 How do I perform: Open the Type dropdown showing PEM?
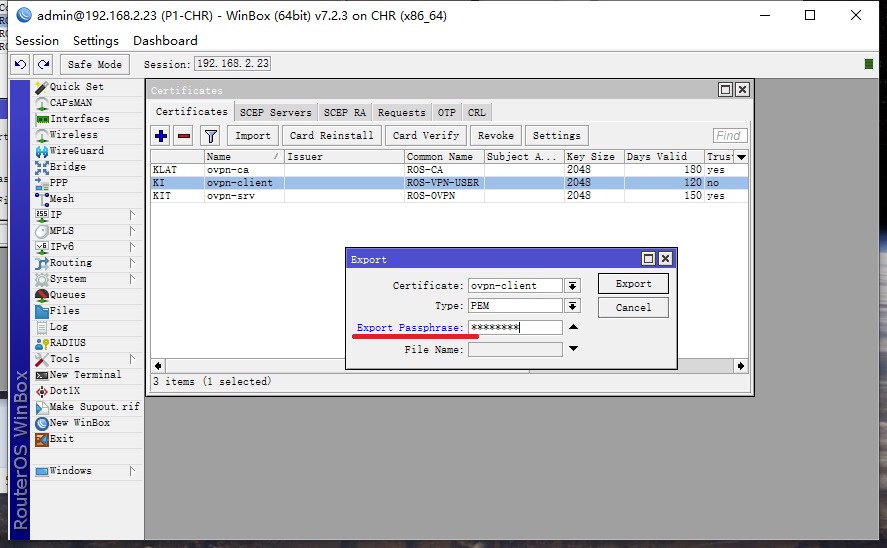coord(573,306)
